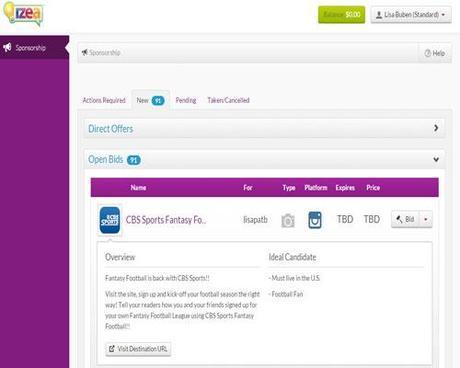460x368 pixels.
Task: Click the Bid button
Action: 405,219
